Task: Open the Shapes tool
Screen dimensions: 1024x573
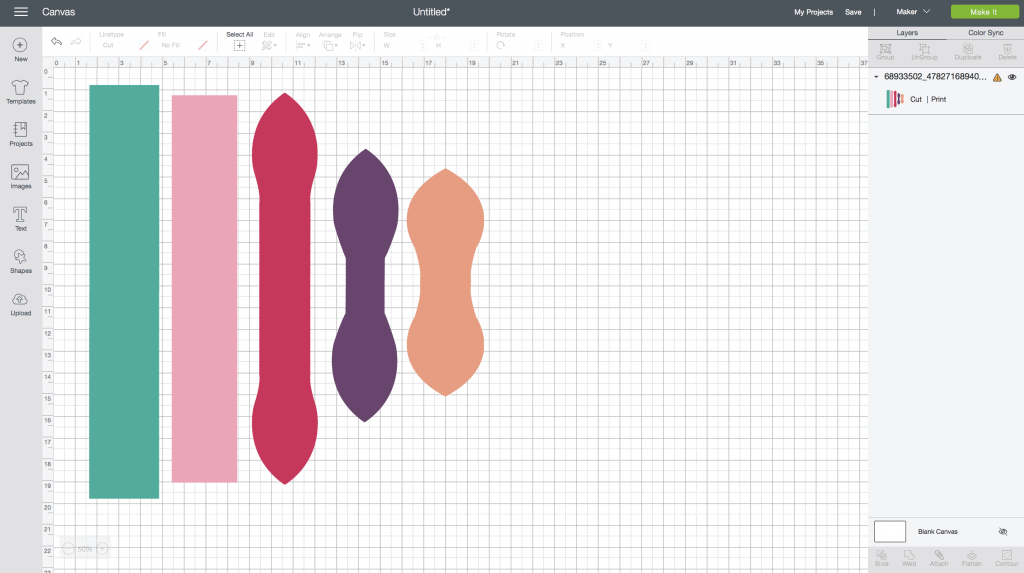Action: pyautogui.click(x=20, y=258)
